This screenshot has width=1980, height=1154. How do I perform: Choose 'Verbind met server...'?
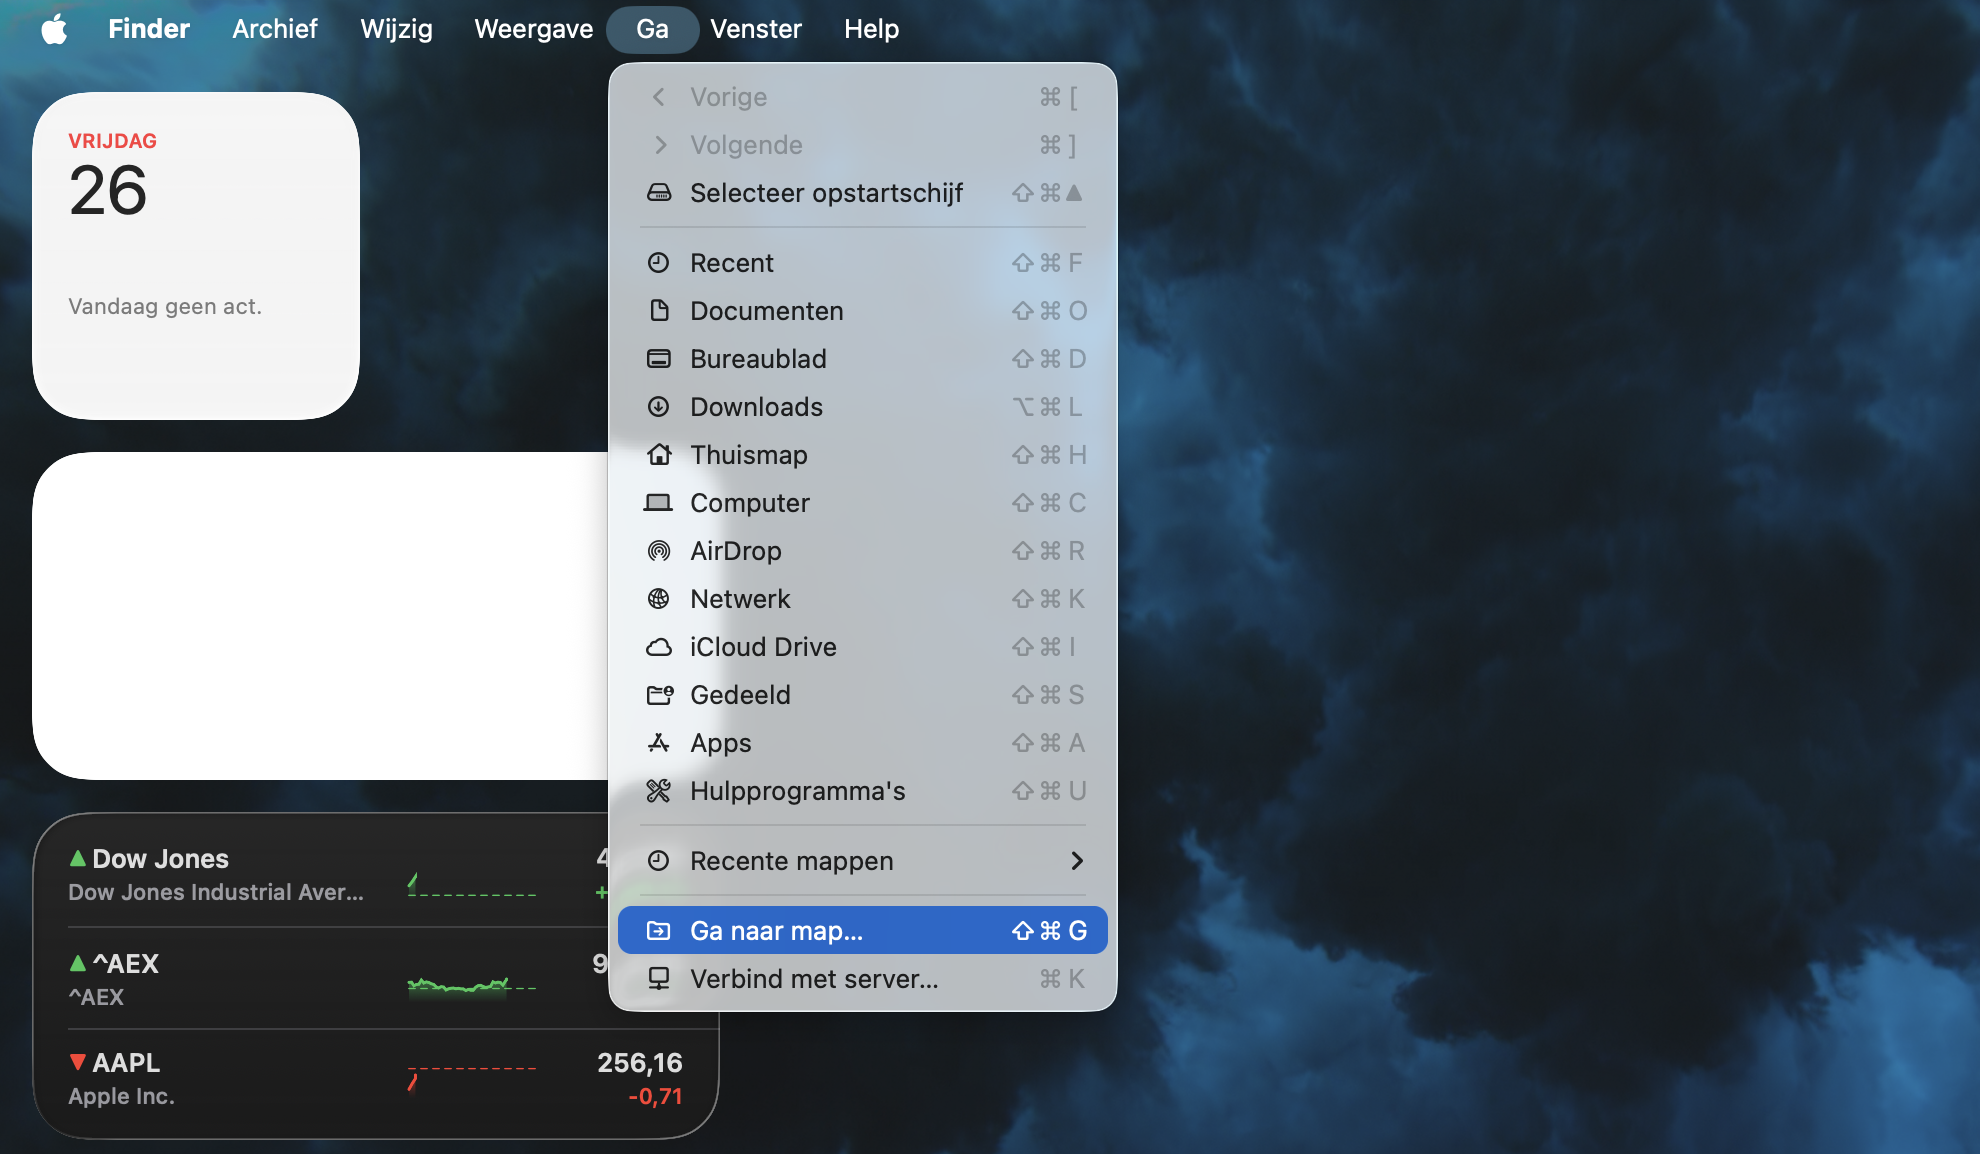[x=813, y=978]
